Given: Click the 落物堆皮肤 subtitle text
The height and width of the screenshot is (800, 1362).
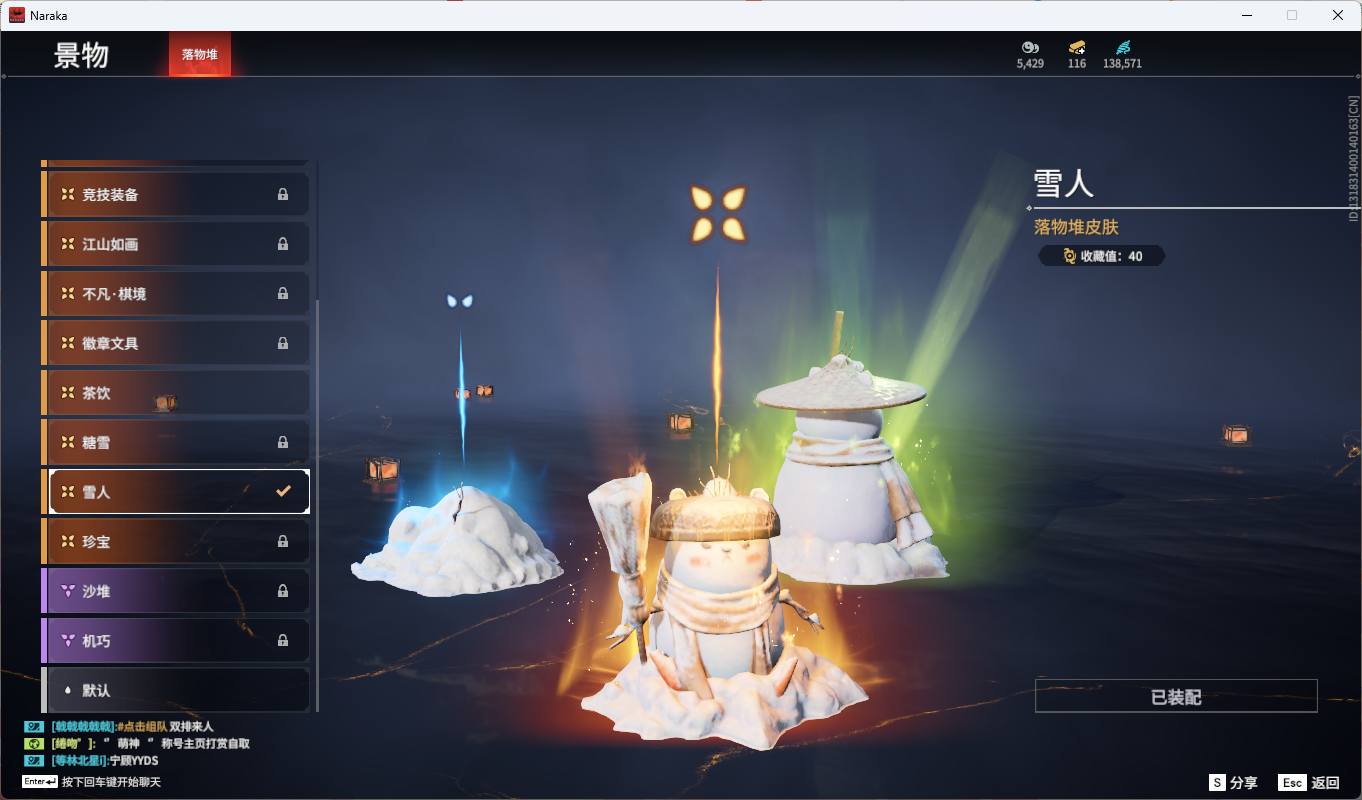Looking at the screenshot, I should click(1076, 227).
